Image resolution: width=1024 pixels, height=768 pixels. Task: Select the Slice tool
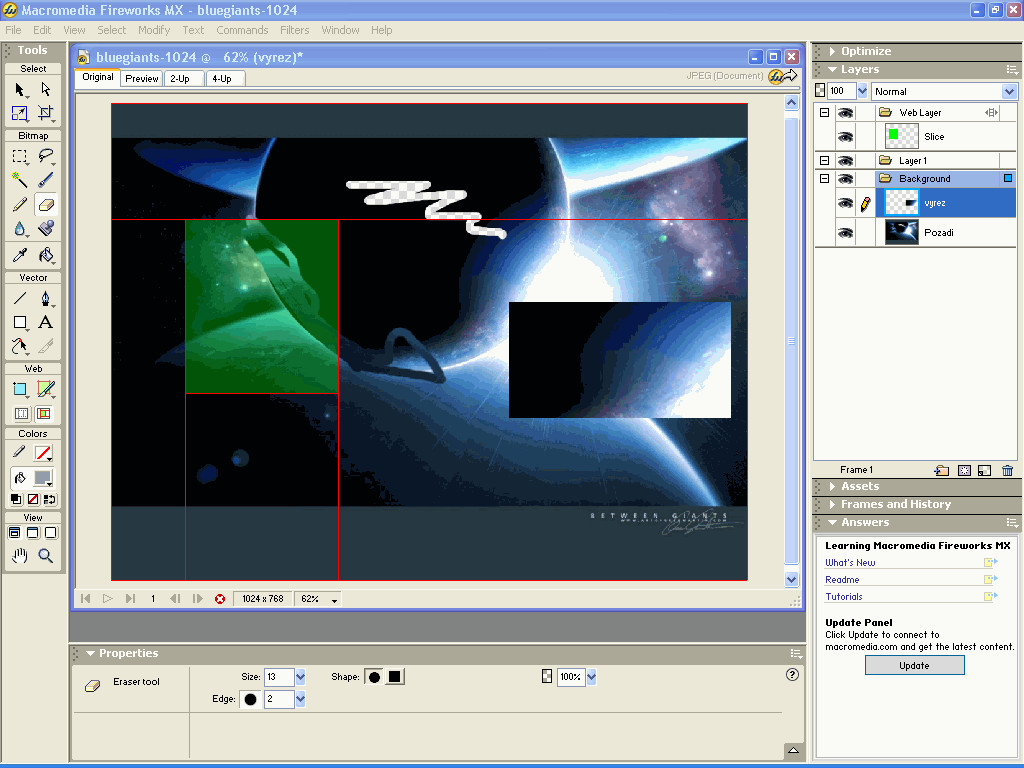(x=45, y=389)
